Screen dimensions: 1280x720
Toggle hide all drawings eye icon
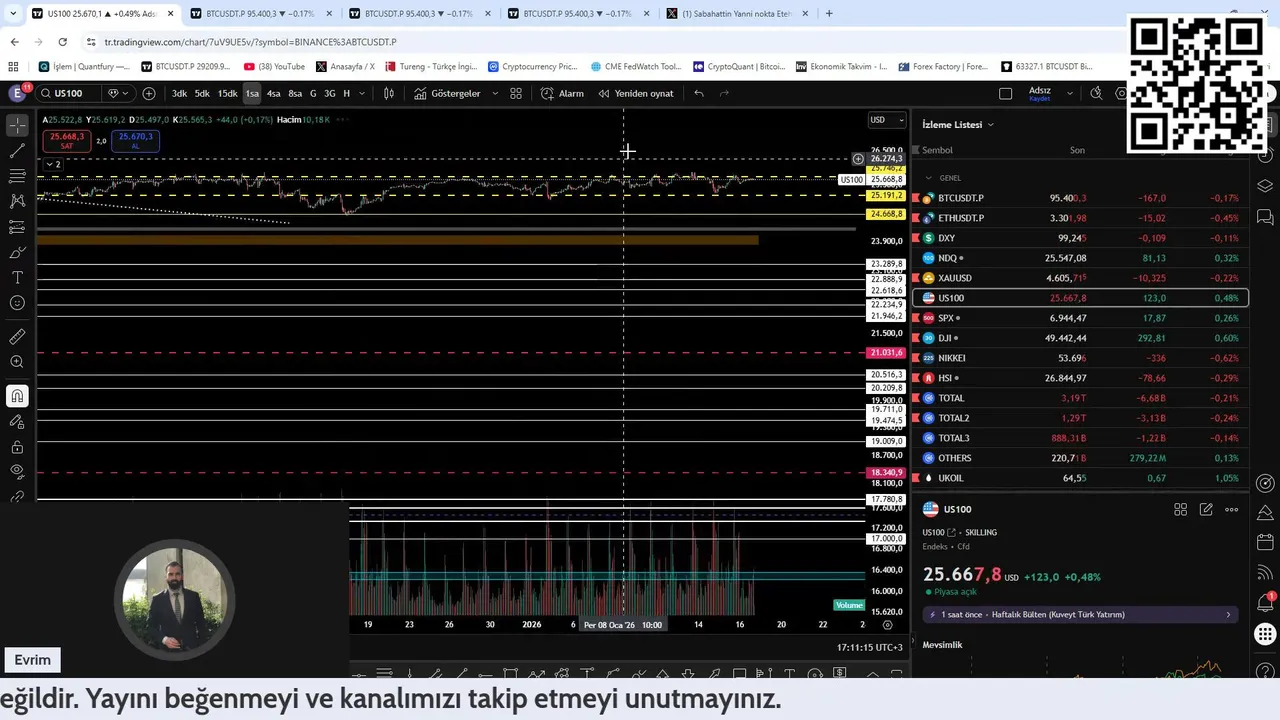[x=17, y=471]
